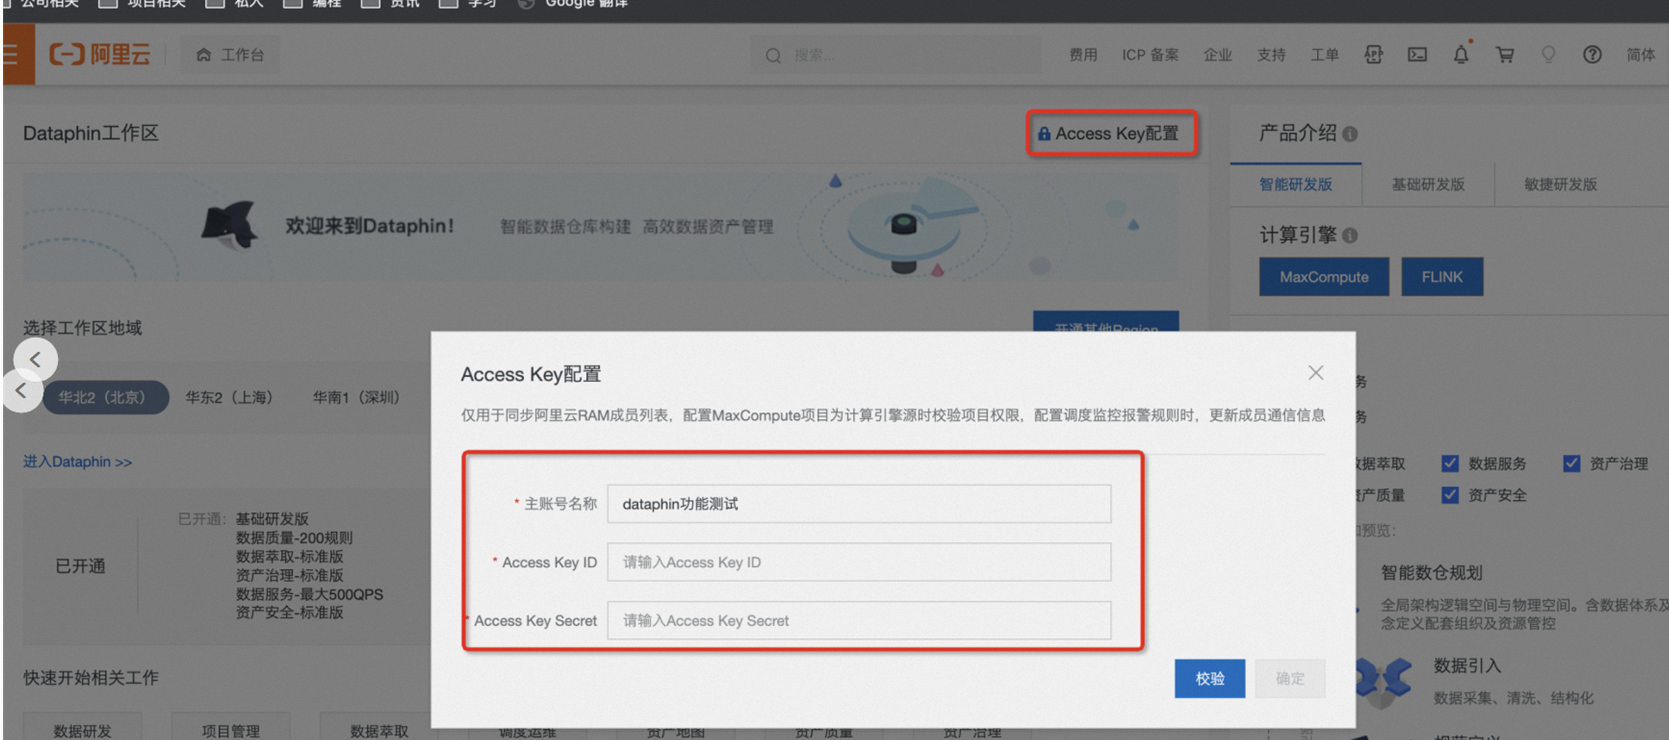Open the 工作台 home link

231,55
